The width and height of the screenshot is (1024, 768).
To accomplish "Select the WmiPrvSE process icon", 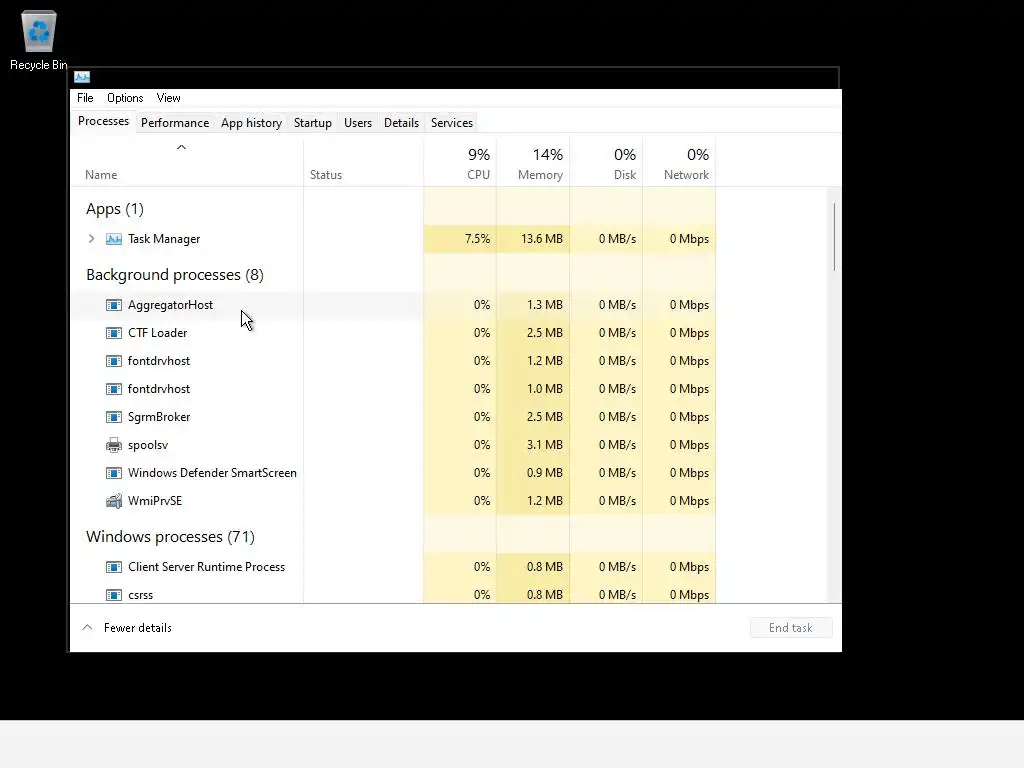I will (114, 501).
